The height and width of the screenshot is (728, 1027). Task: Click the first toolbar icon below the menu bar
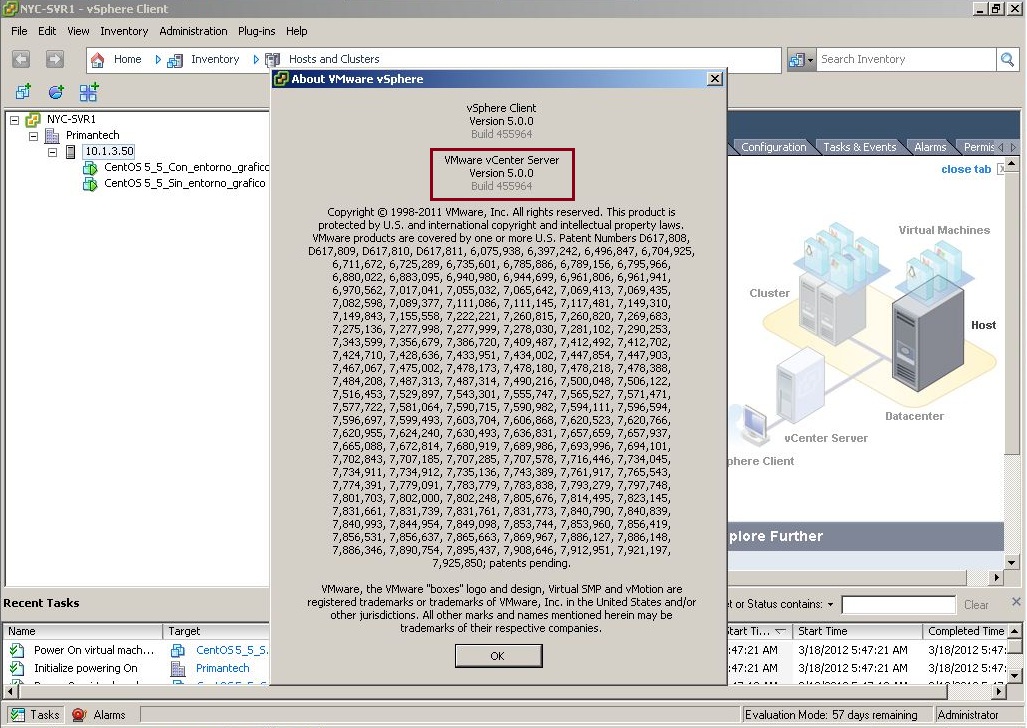(23, 91)
